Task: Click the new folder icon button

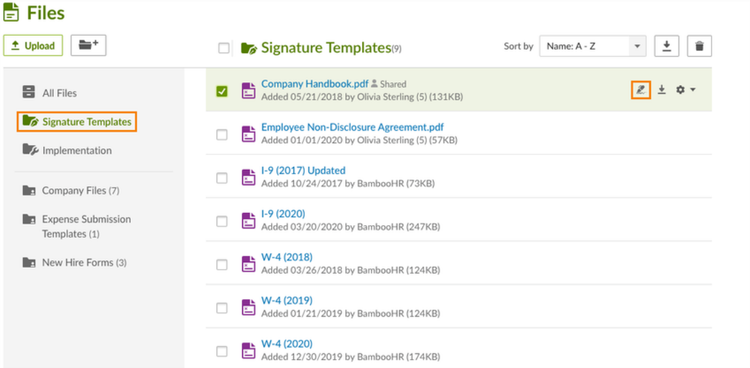Action: click(x=88, y=45)
